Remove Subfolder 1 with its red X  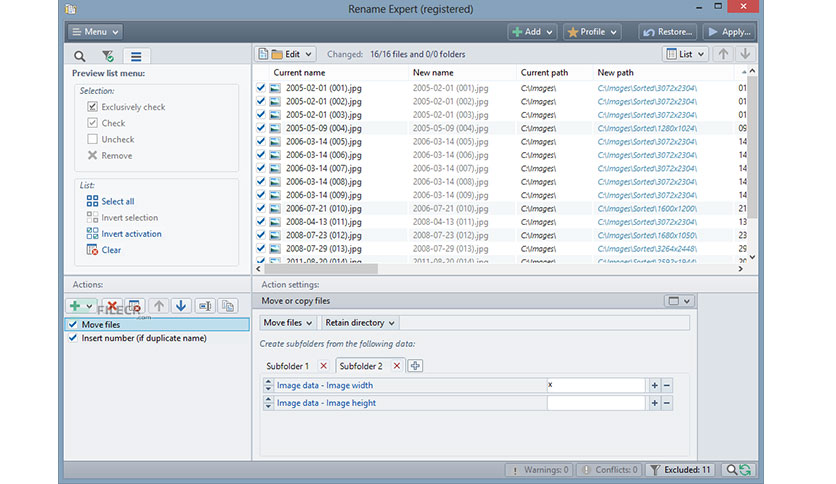[x=324, y=366]
